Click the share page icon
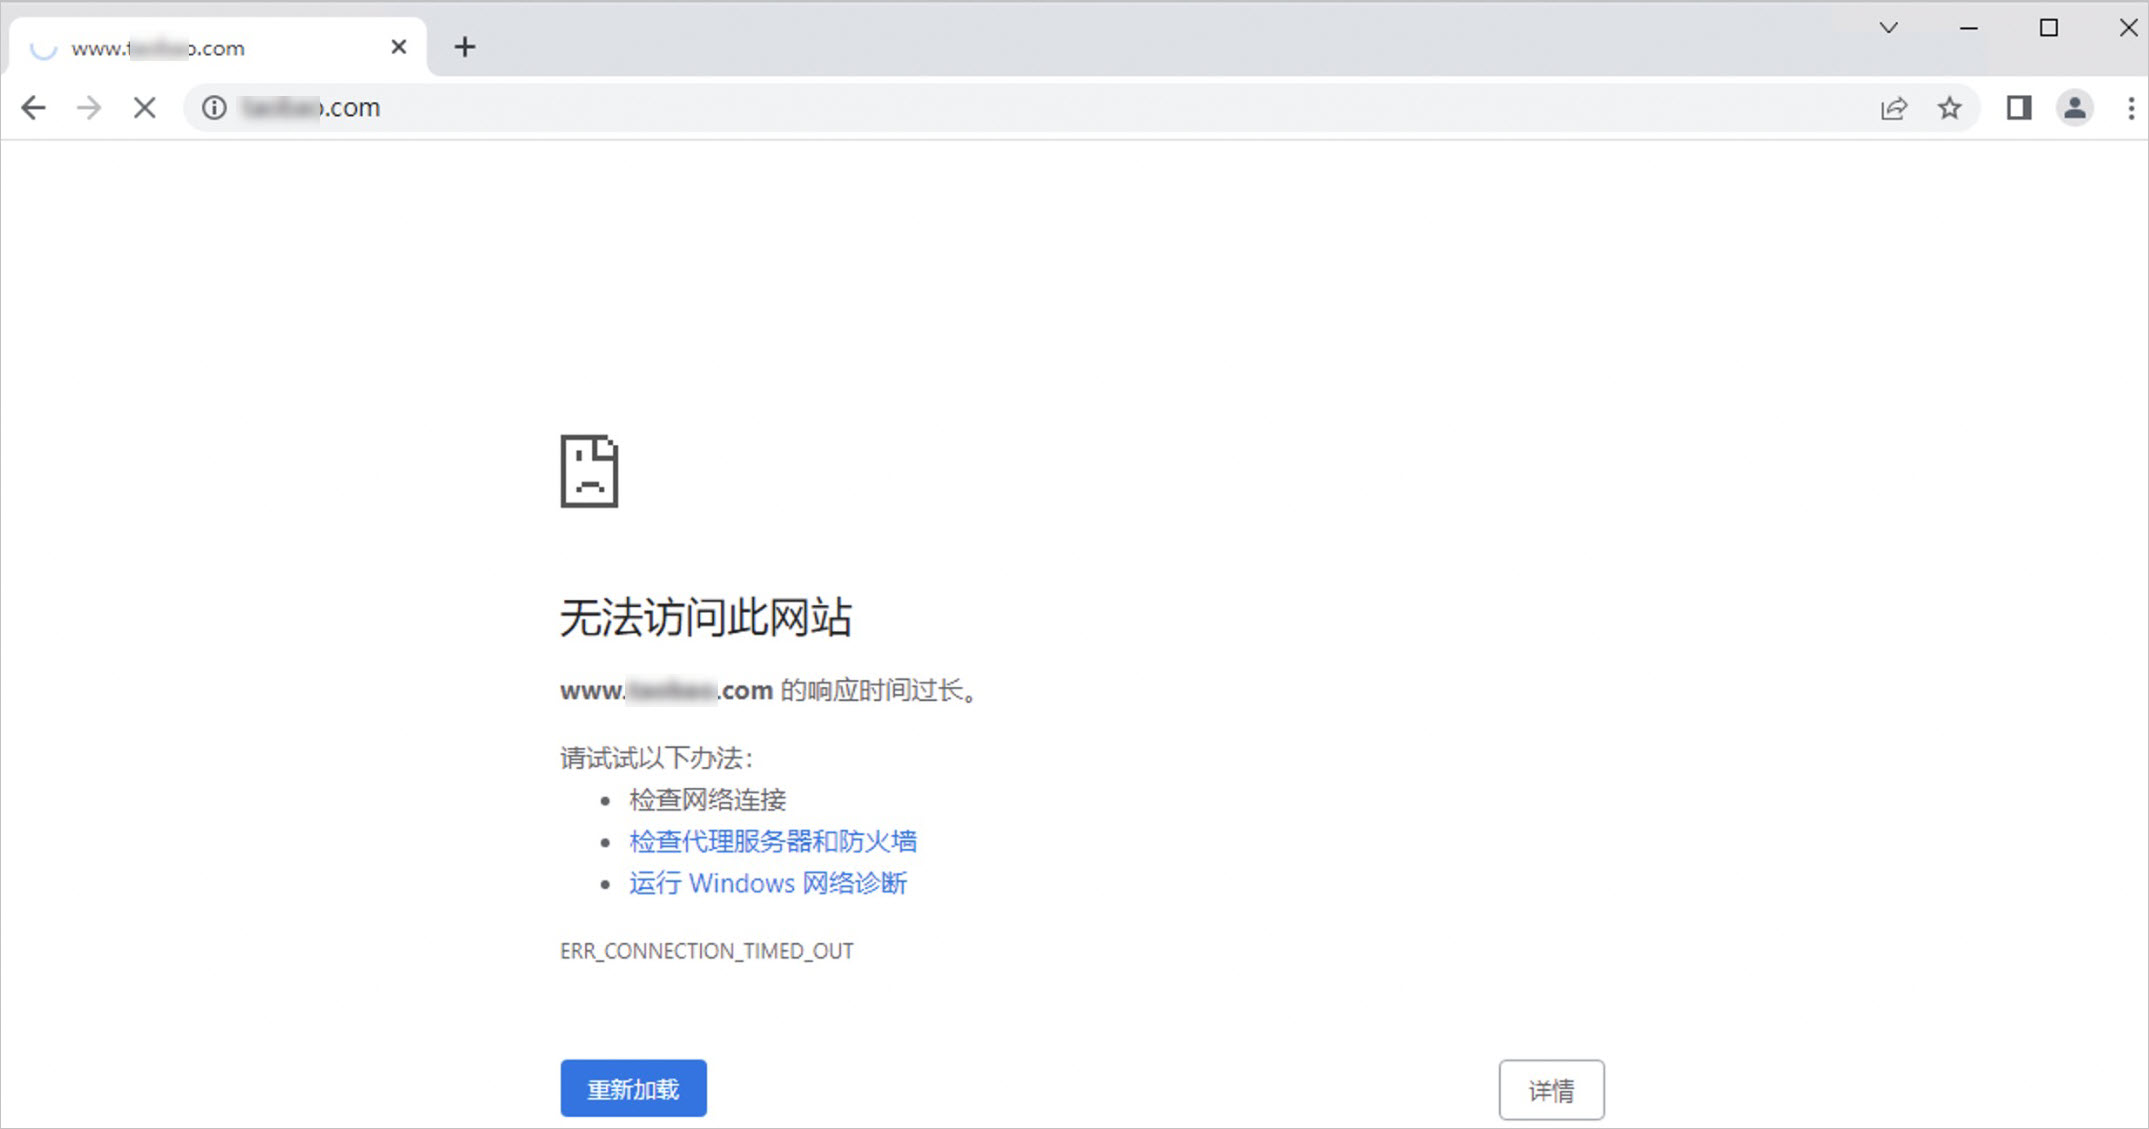 (x=1893, y=108)
